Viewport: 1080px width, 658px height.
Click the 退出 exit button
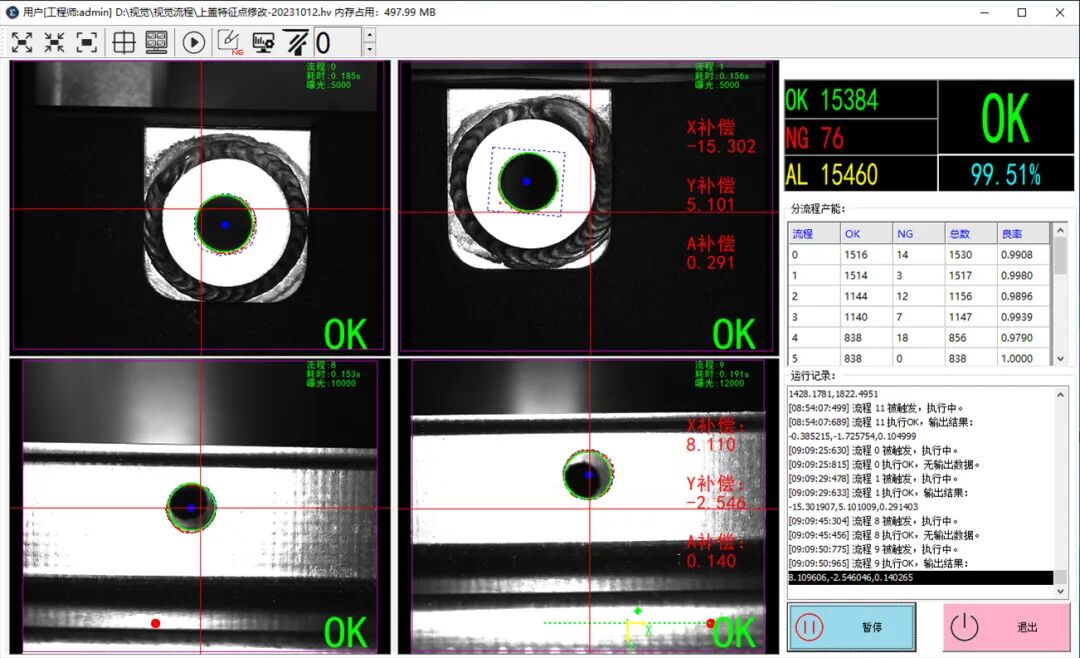1006,627
